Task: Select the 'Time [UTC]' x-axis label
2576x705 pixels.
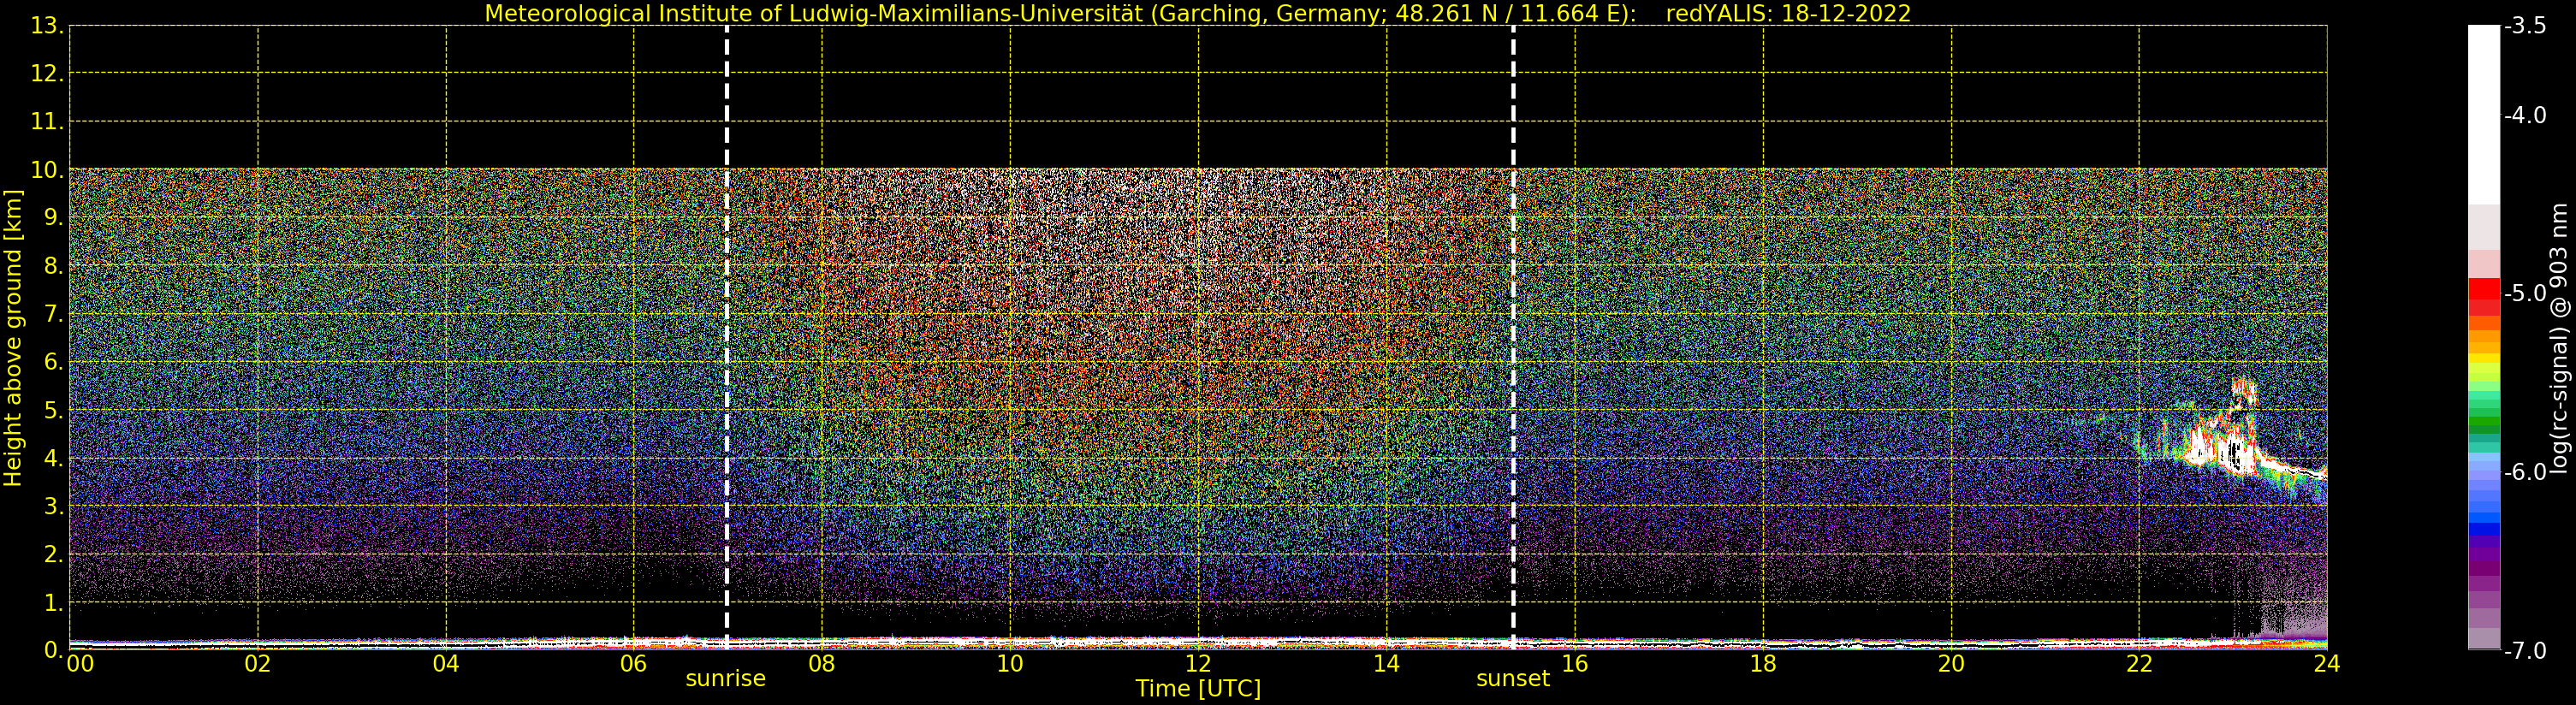Action: [1198, 688]
